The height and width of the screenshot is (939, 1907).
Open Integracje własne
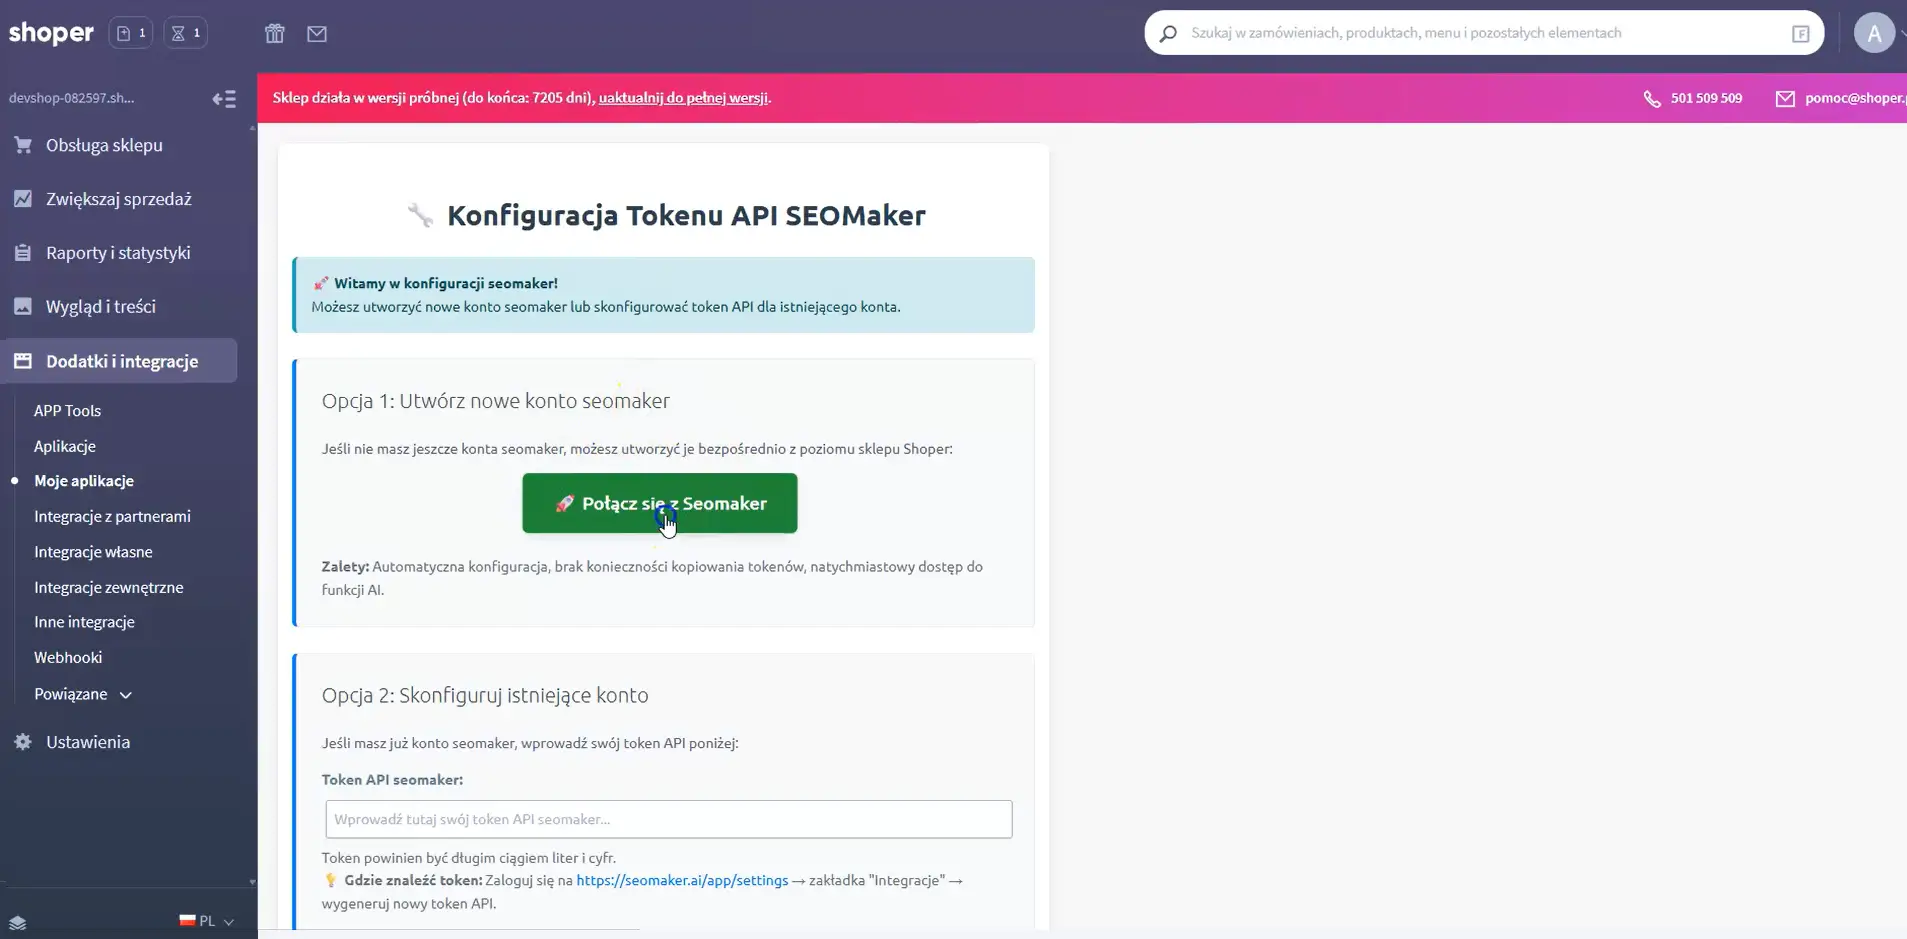(x=93, y=552)
